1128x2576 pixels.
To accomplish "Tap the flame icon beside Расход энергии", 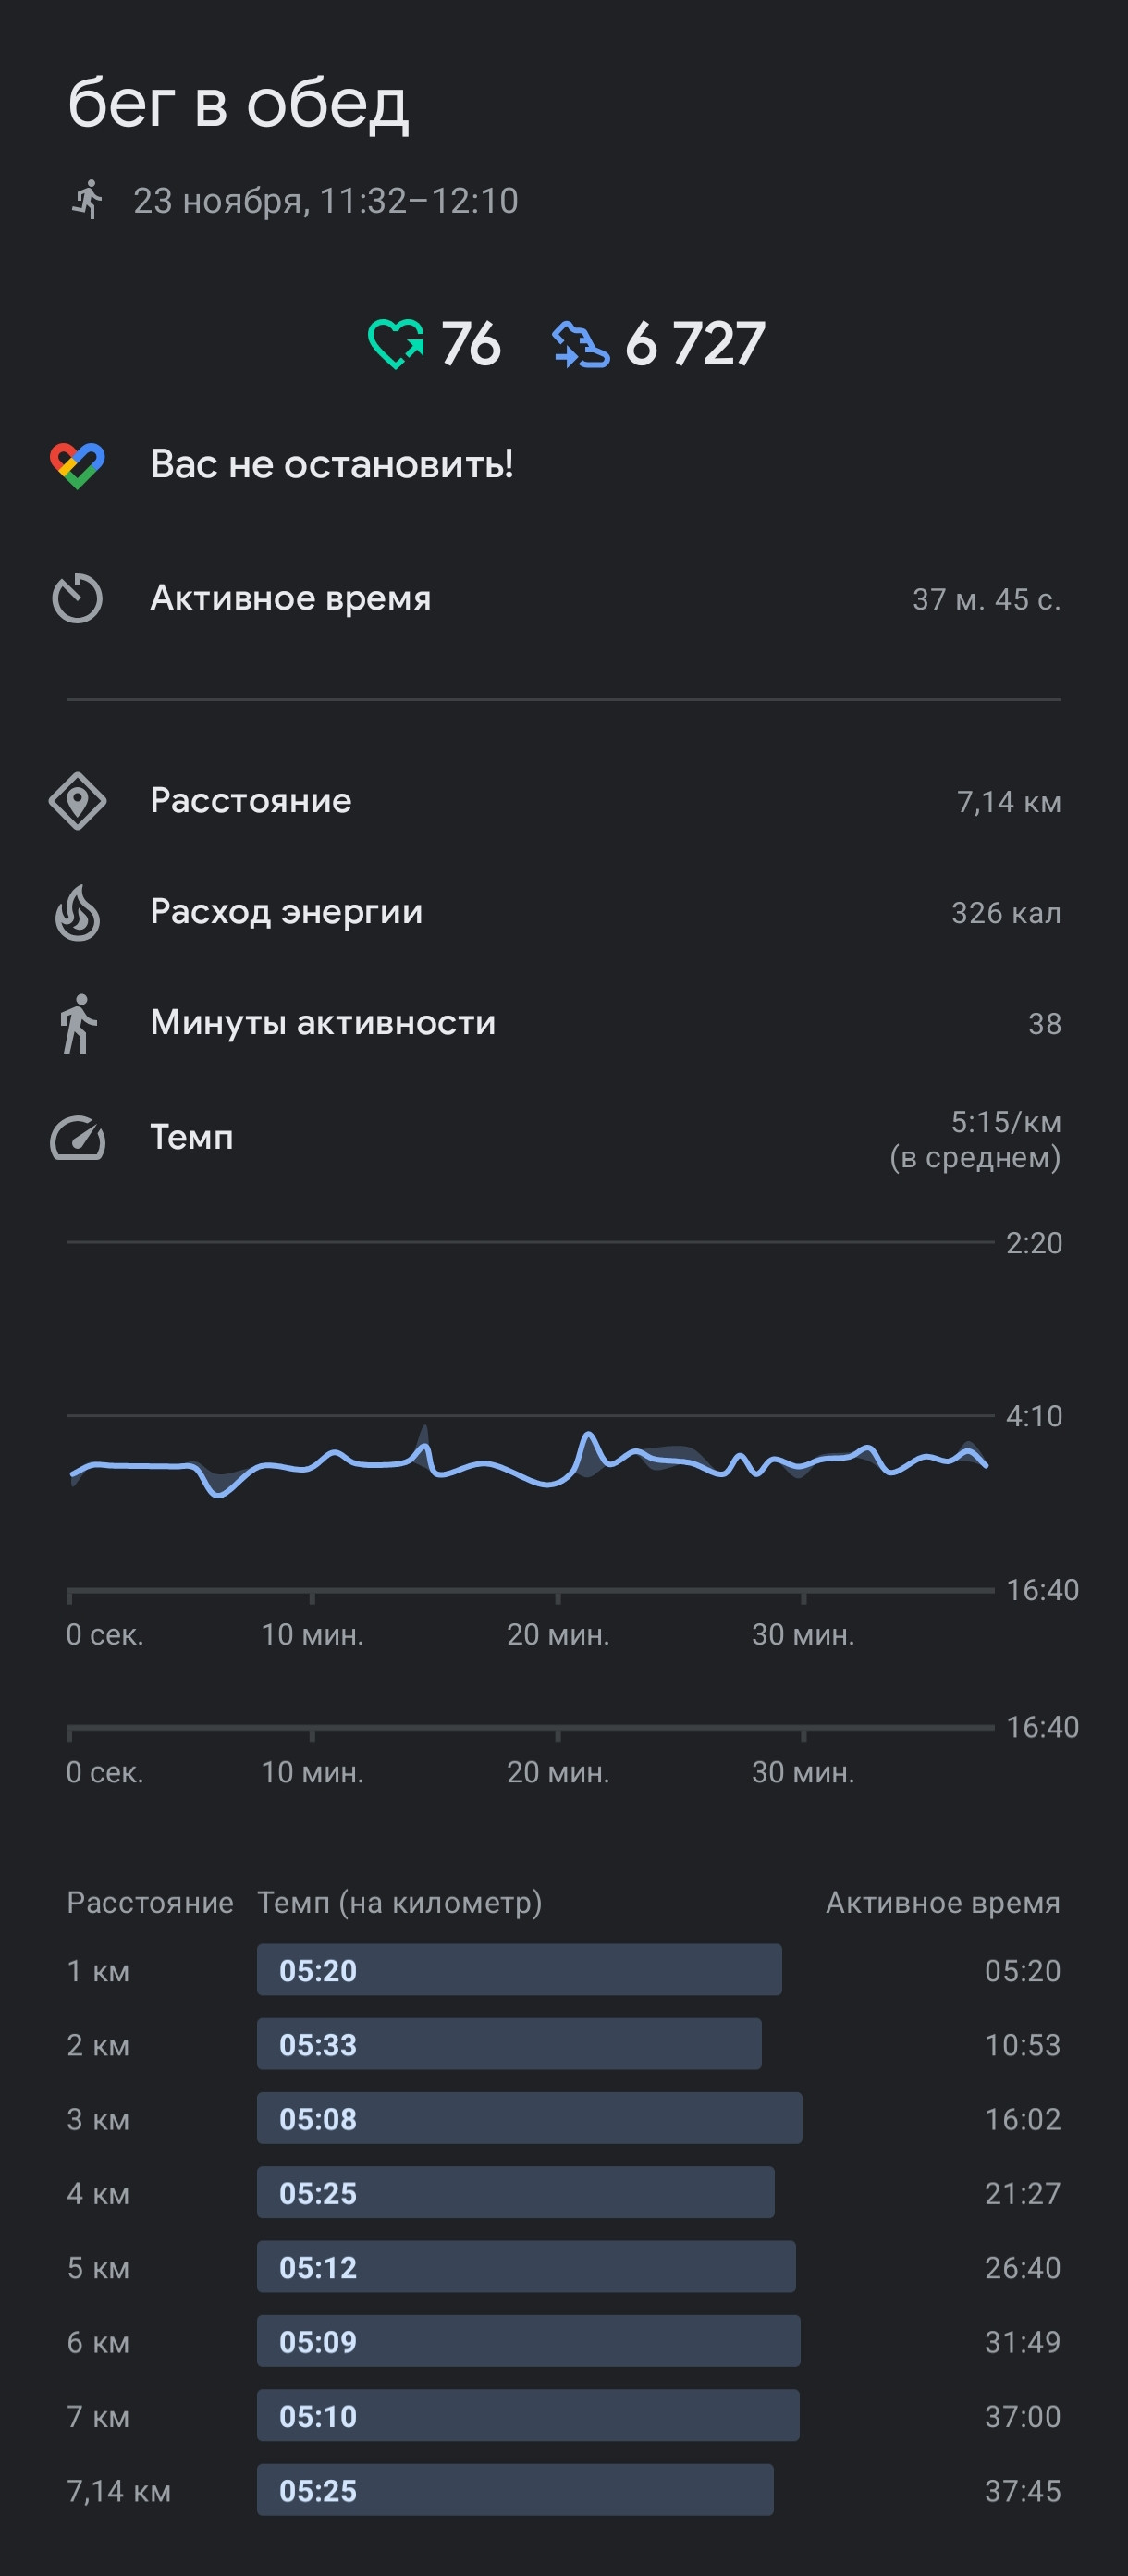I will click(77, 912).
